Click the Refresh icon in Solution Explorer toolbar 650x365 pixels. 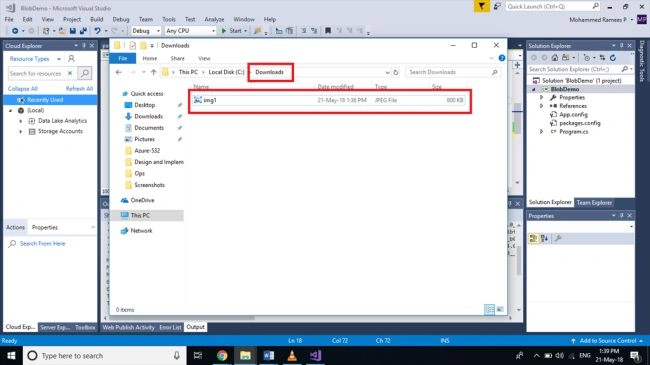click(613, 58)
